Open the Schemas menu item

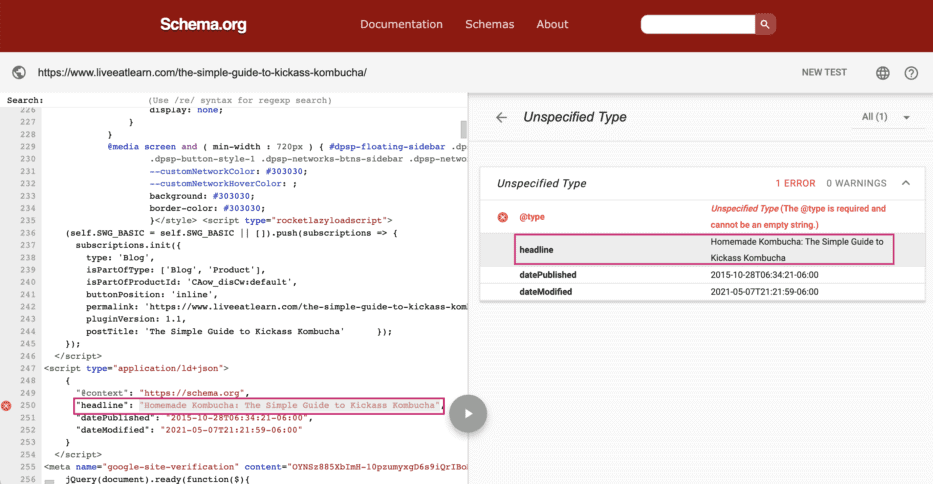490,24
